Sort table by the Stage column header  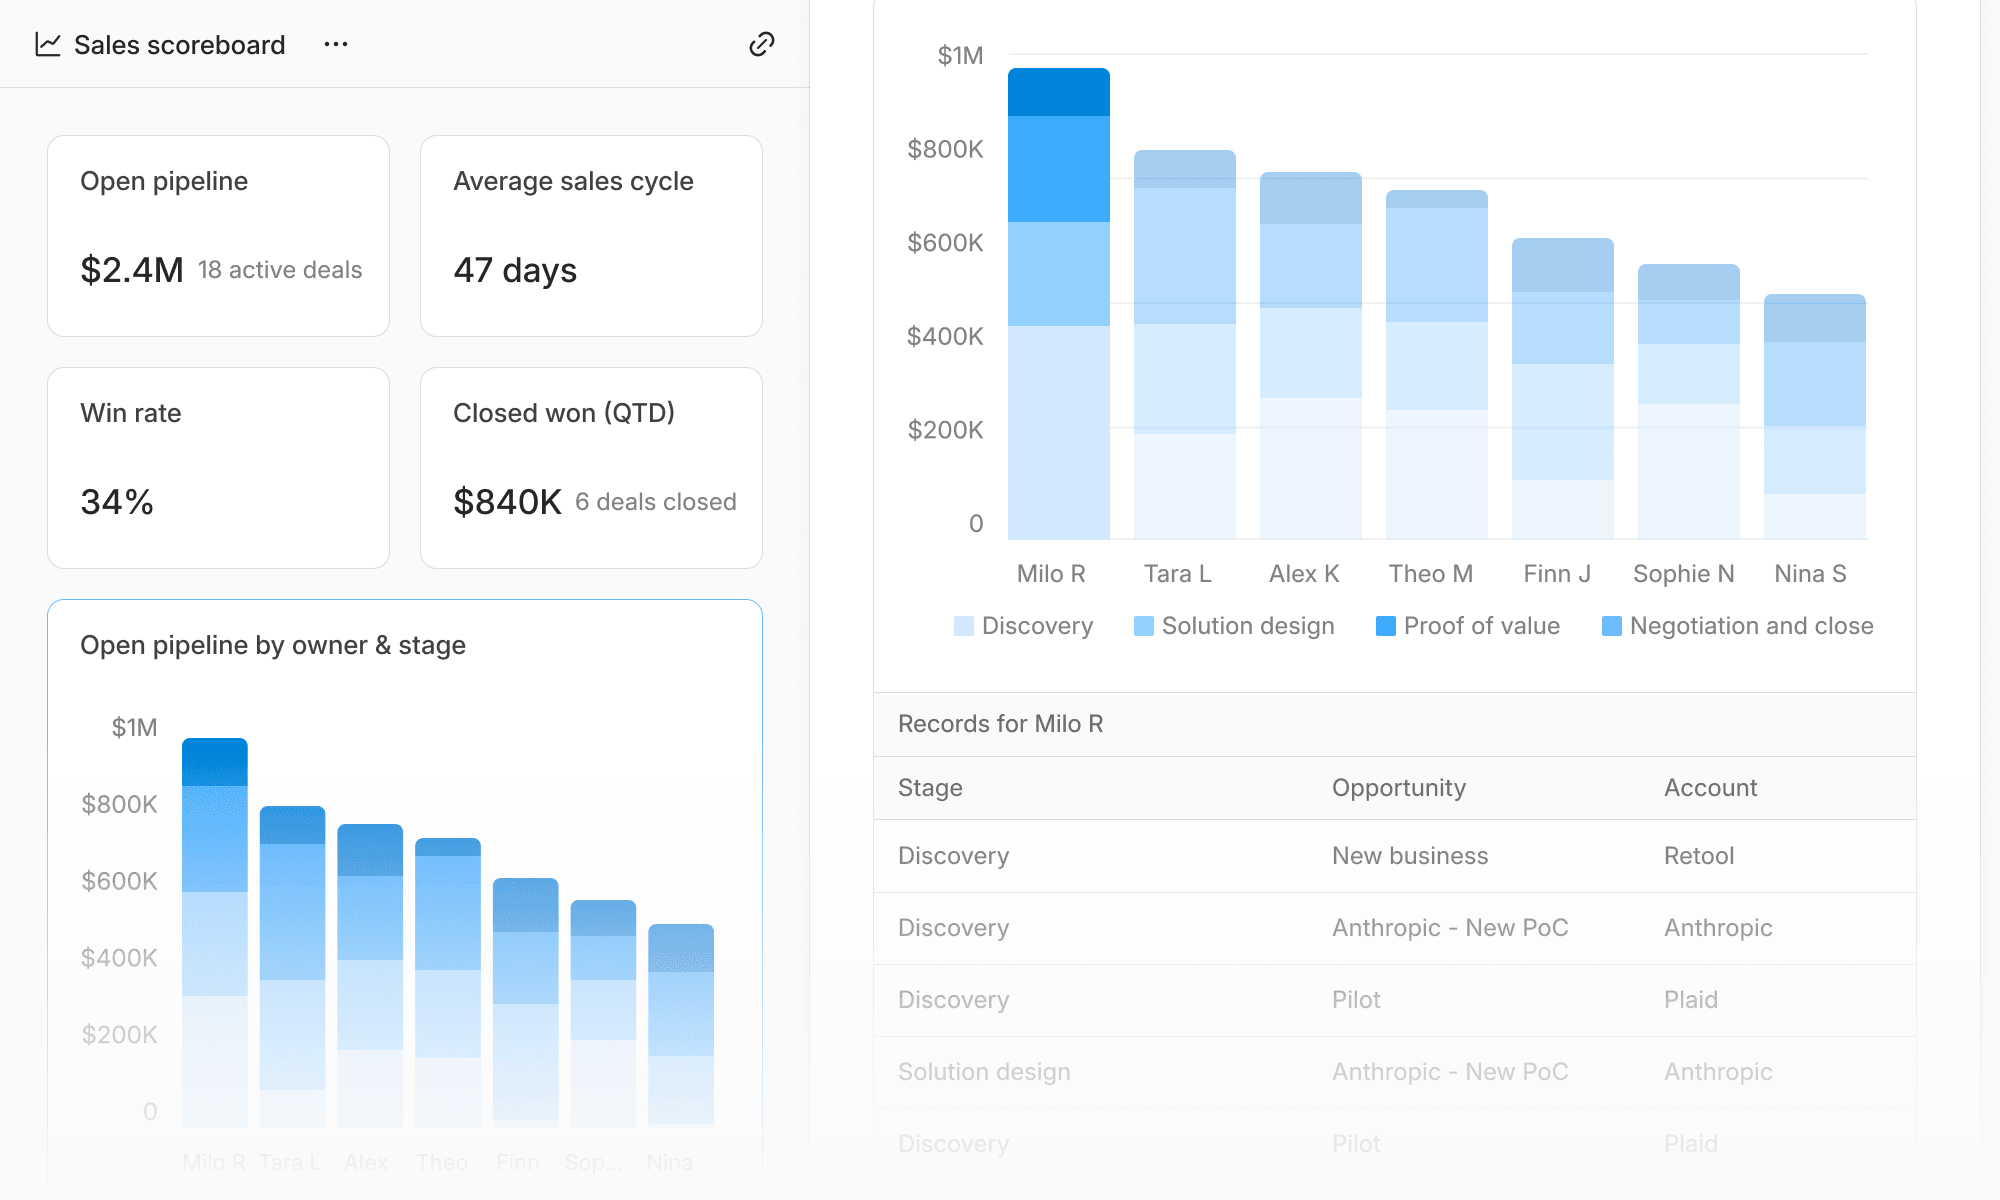[x=930, y=788]
